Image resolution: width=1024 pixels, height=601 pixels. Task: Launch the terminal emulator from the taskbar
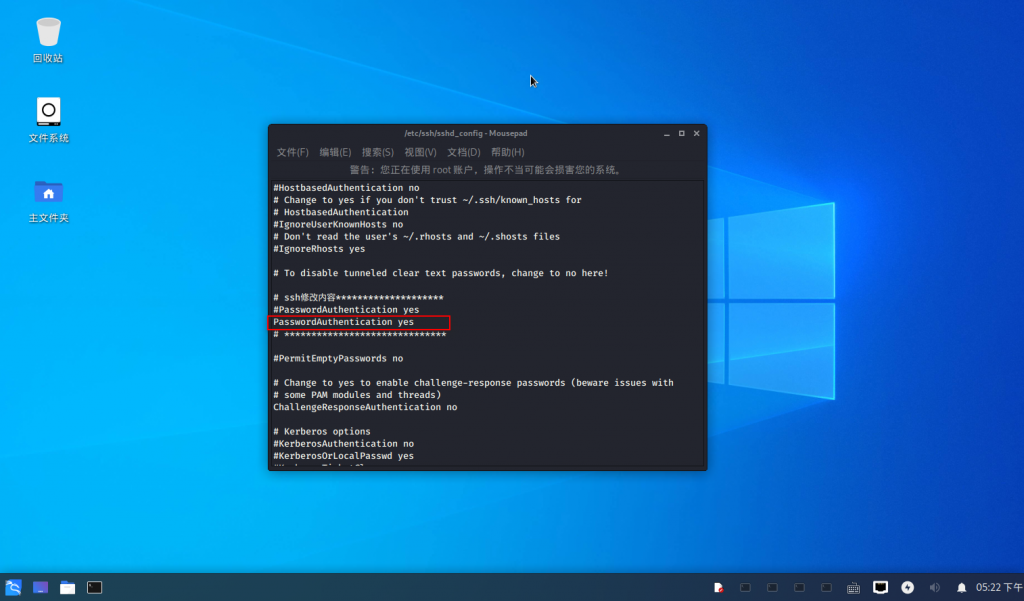(x=94, y=587)
